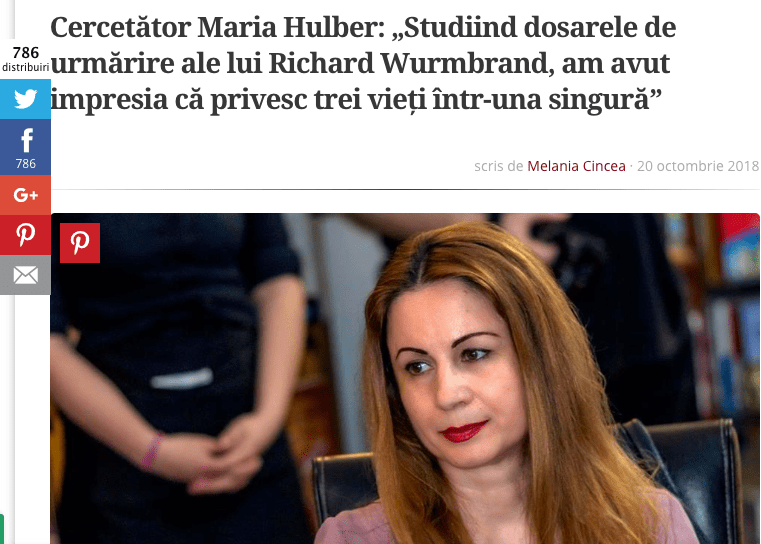Click the Pinterest button overlaid on photo

tap(80, 243)
